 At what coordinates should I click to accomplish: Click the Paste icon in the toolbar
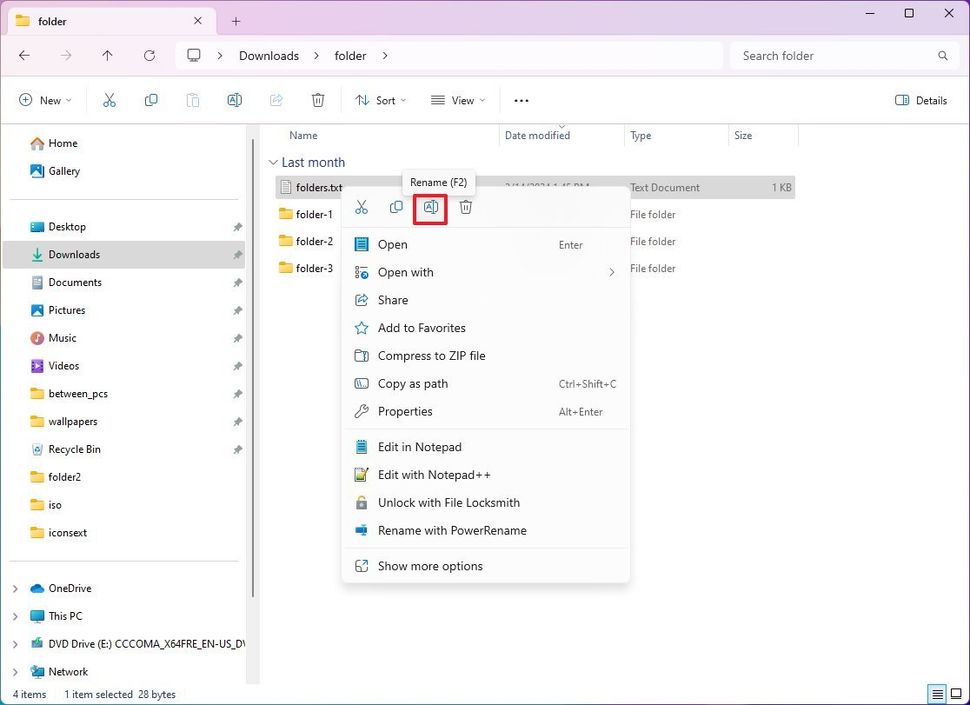[192, 100]
